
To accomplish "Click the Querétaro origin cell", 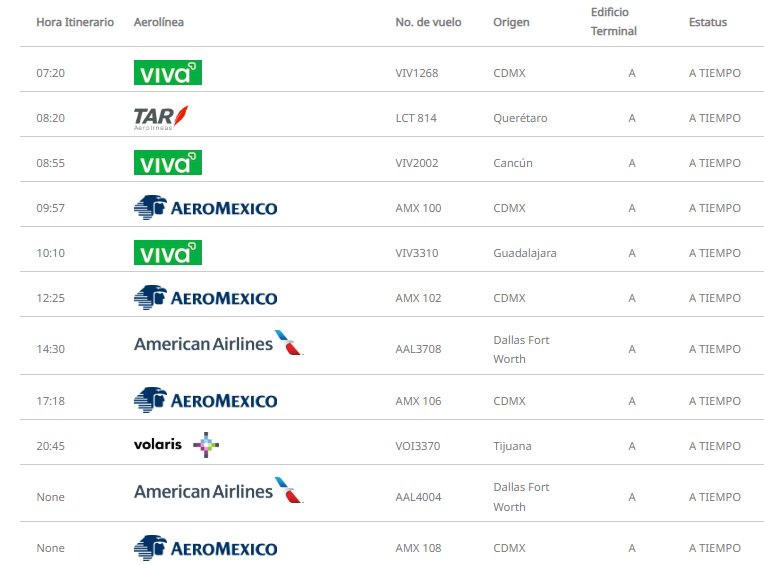I will (x=520, y=118).
